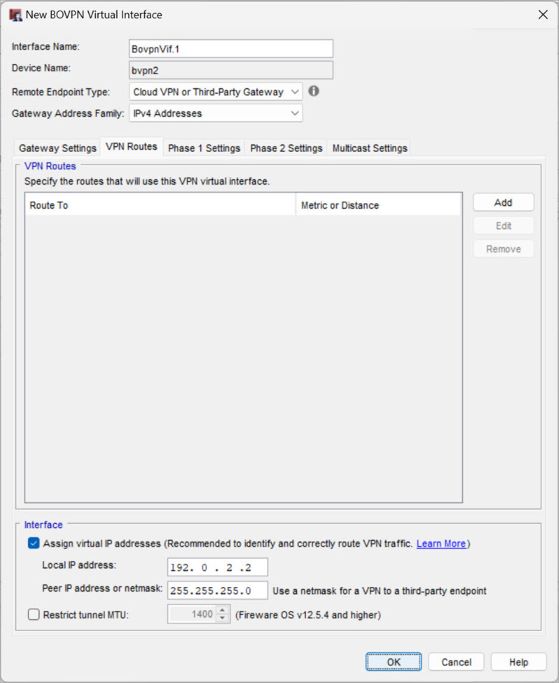Viewport: 559px width, 683px height.
Task: Click the Metric or Distance column header
Action: click(x=379, y=205)
